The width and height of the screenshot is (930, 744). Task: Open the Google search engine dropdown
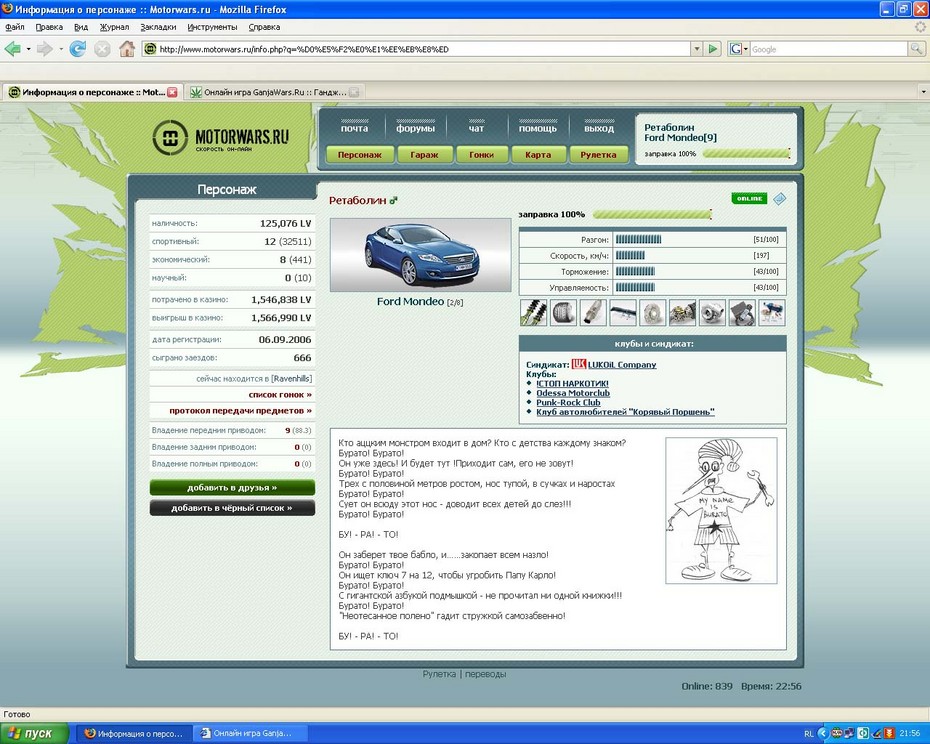coord(738,49)
